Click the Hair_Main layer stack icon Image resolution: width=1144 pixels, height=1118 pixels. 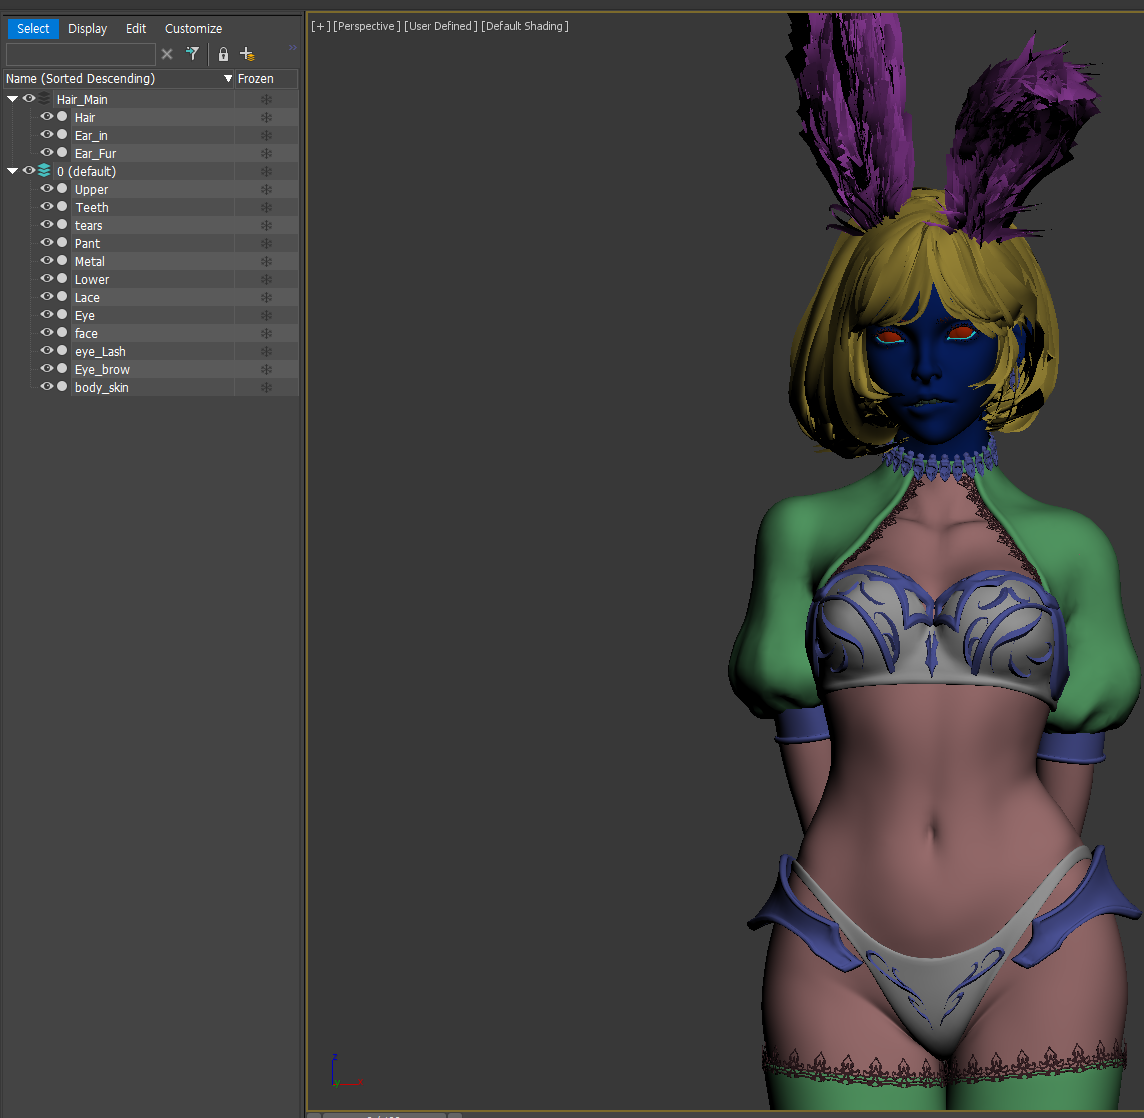(45, 99)
